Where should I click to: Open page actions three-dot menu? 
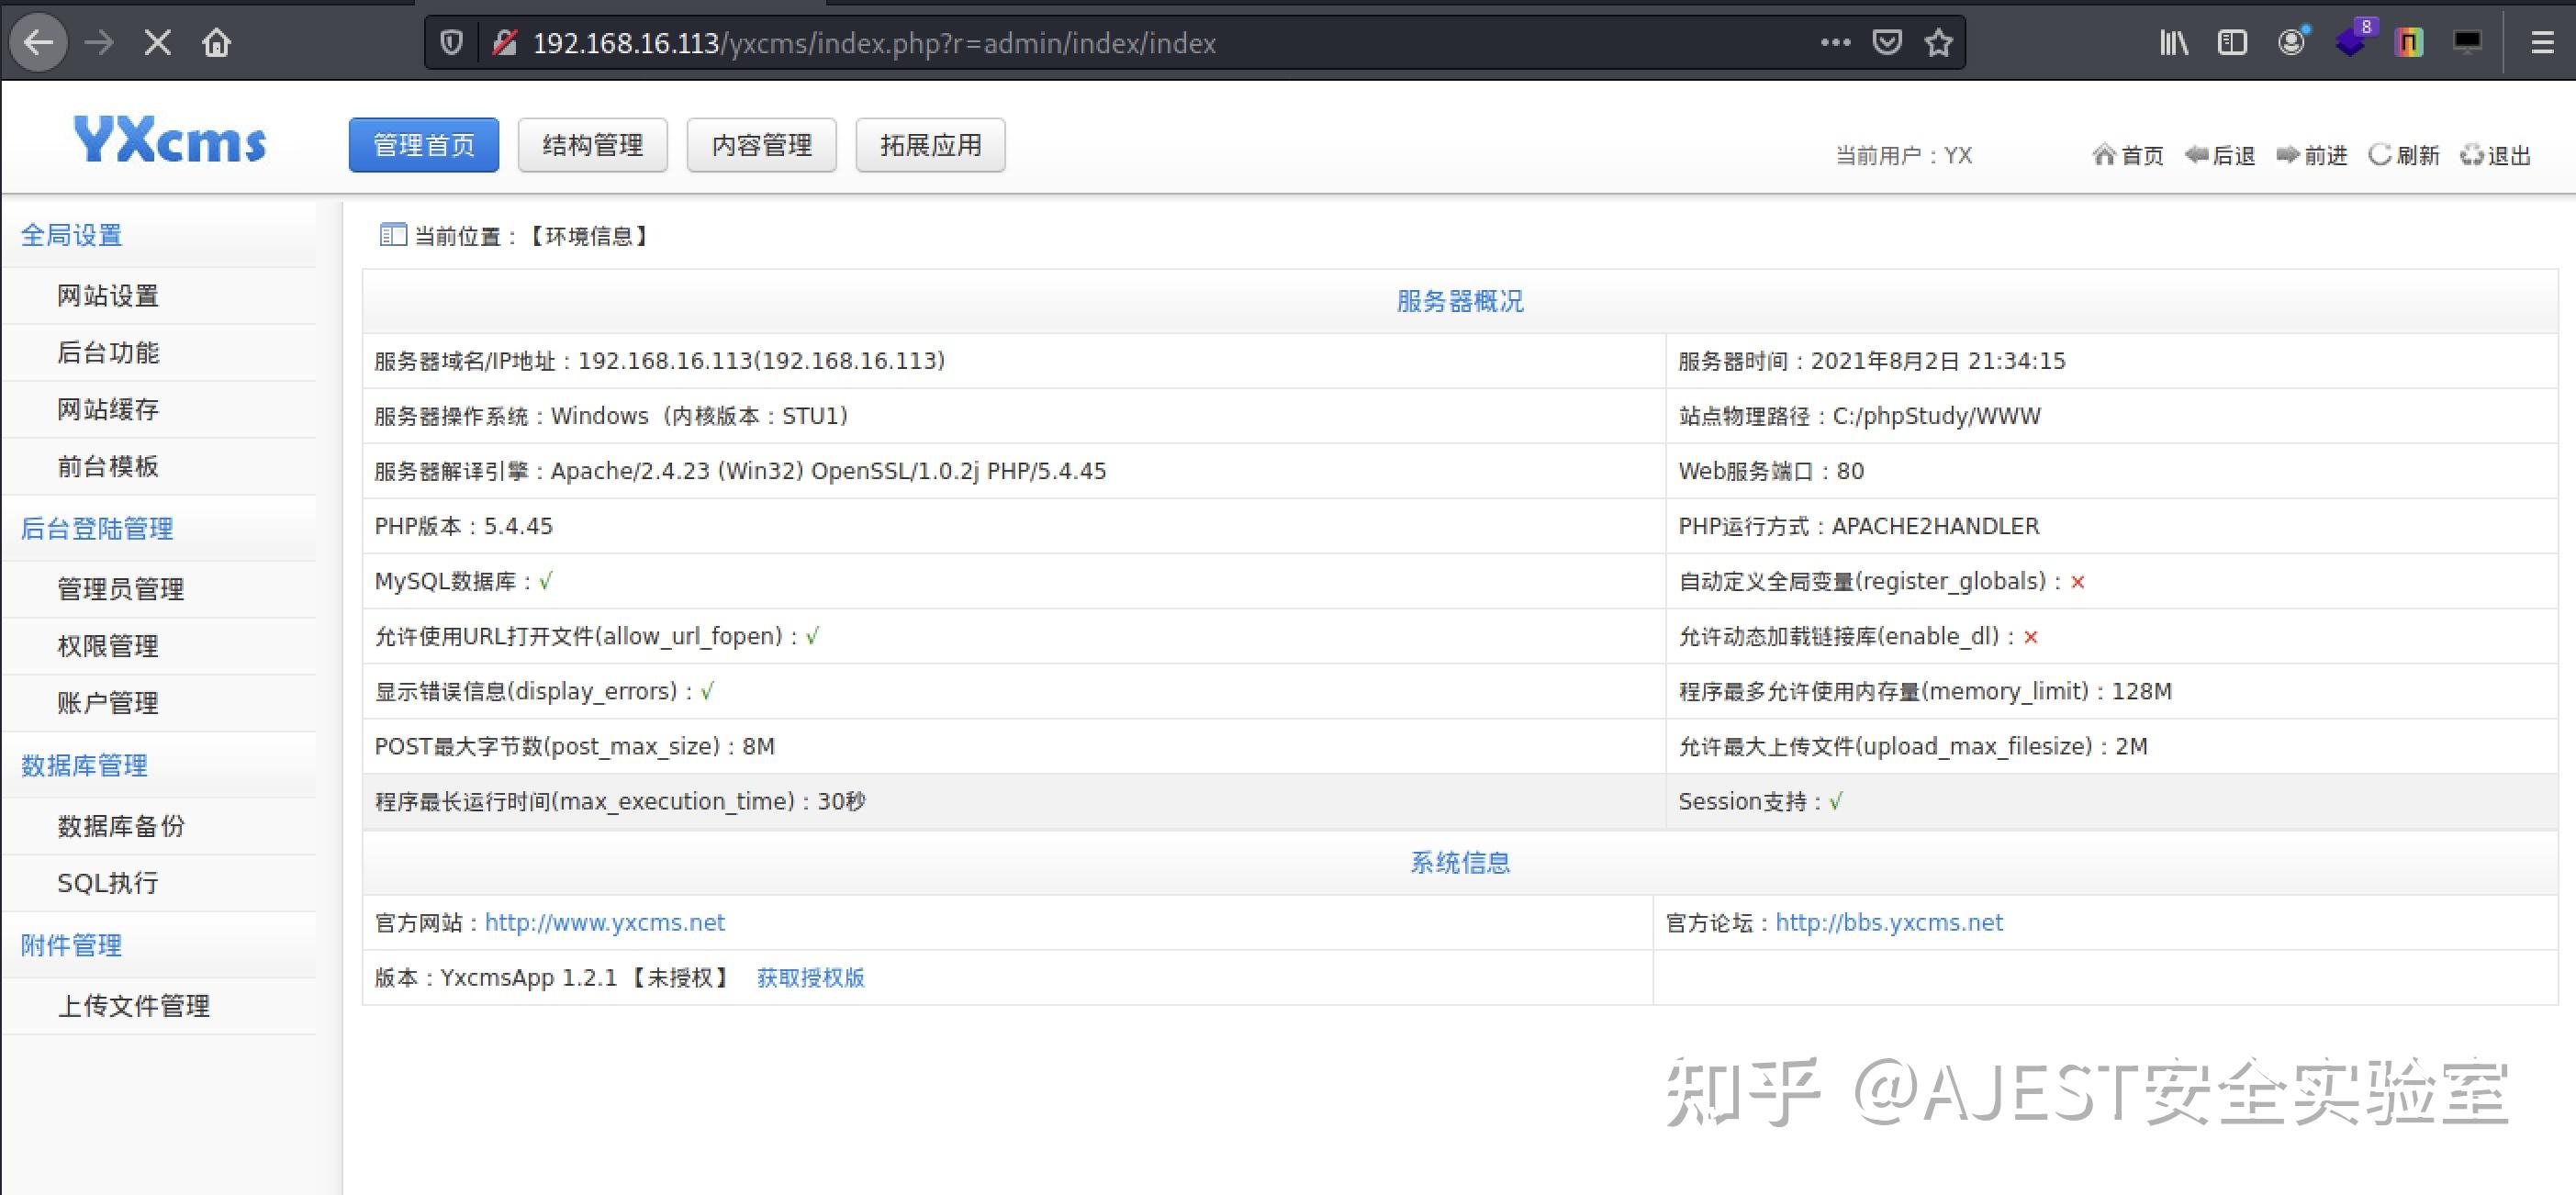[1835, 43]
